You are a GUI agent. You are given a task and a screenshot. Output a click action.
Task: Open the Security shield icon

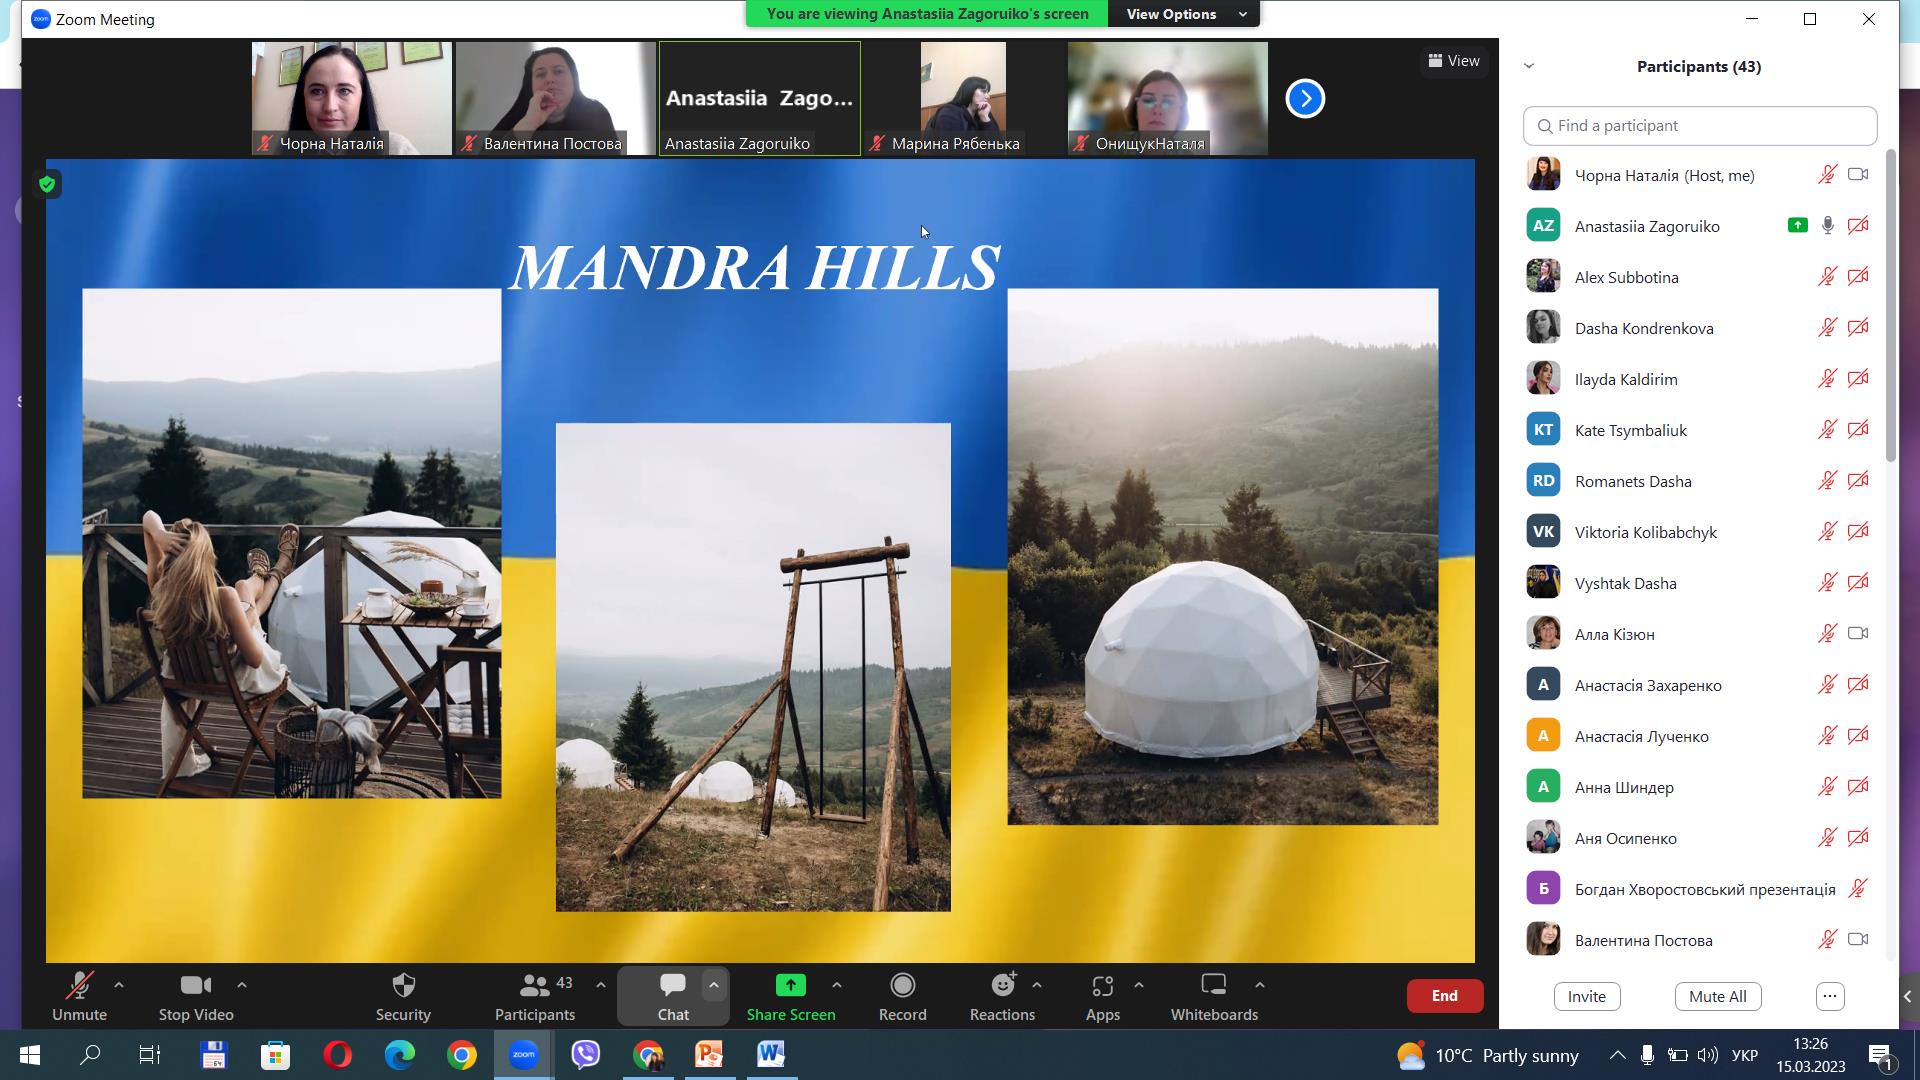pos(403,987)
